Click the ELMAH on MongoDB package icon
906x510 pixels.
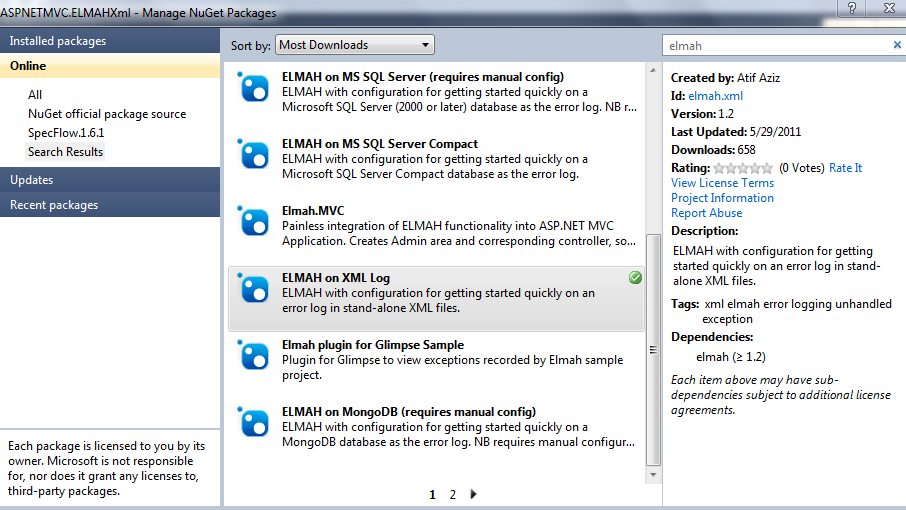pos(254,423)
